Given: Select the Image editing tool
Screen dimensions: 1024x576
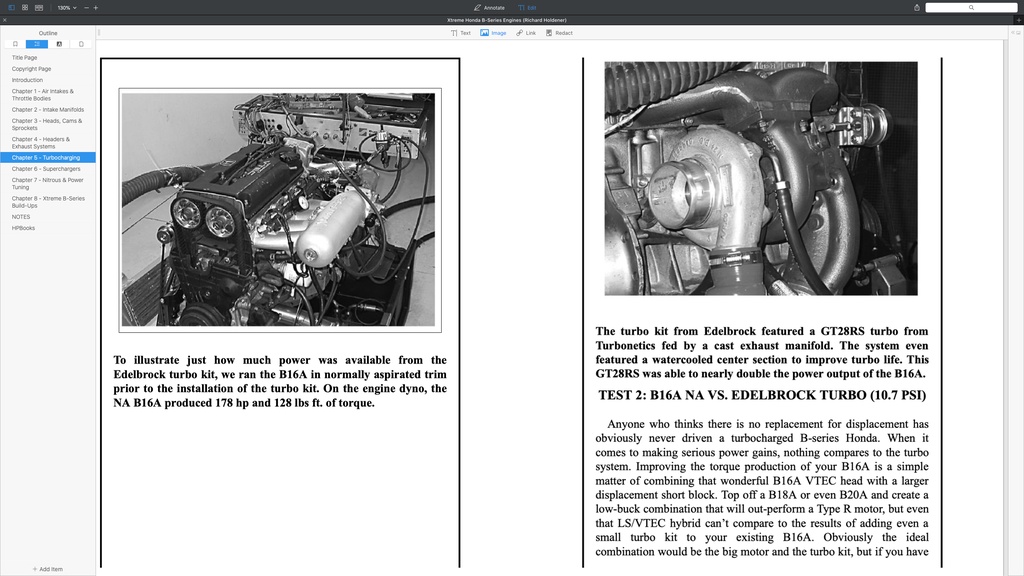Looking at the screenshot, I should pos(491,32).
